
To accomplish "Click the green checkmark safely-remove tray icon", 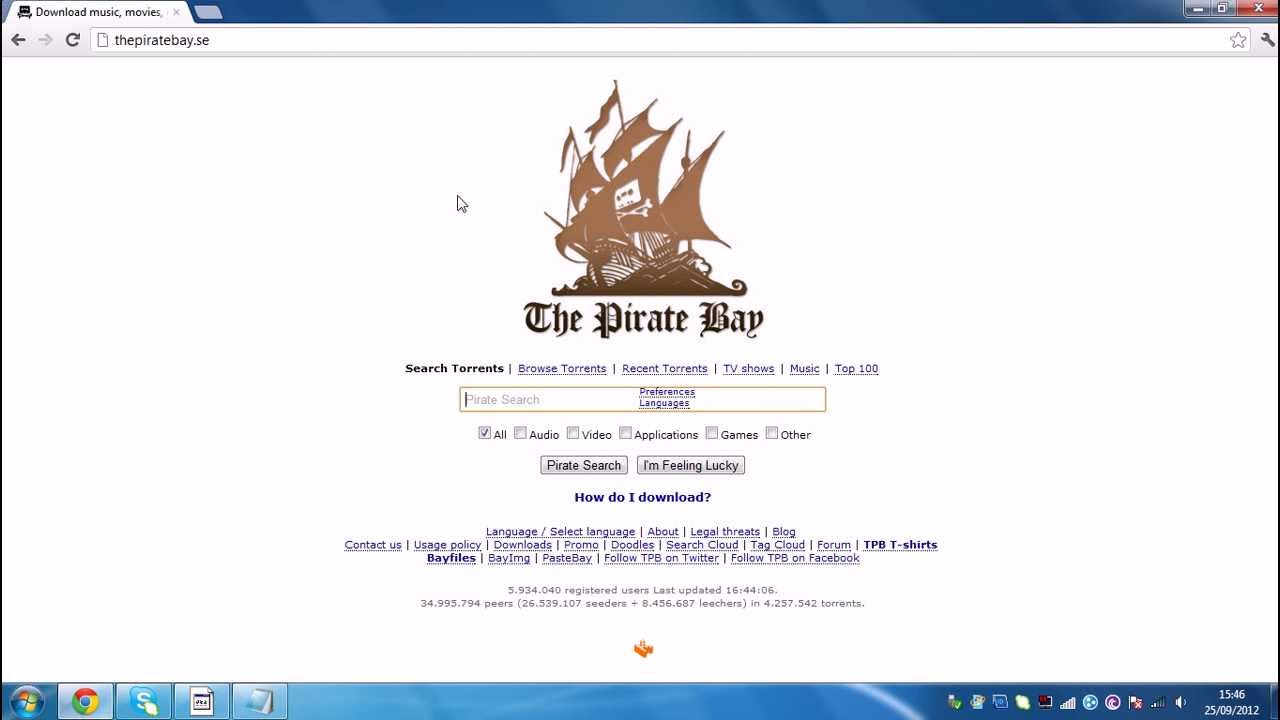I will 955,702.
